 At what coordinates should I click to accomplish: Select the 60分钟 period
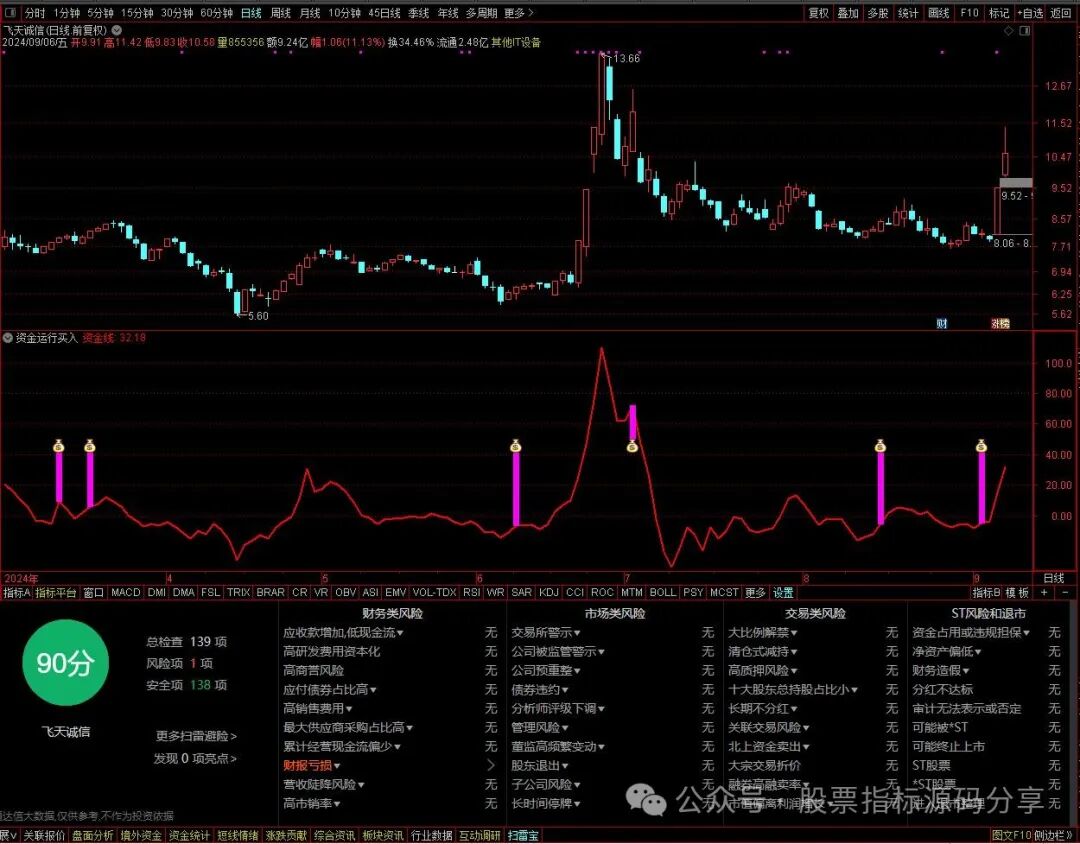(x=217, y=13)
